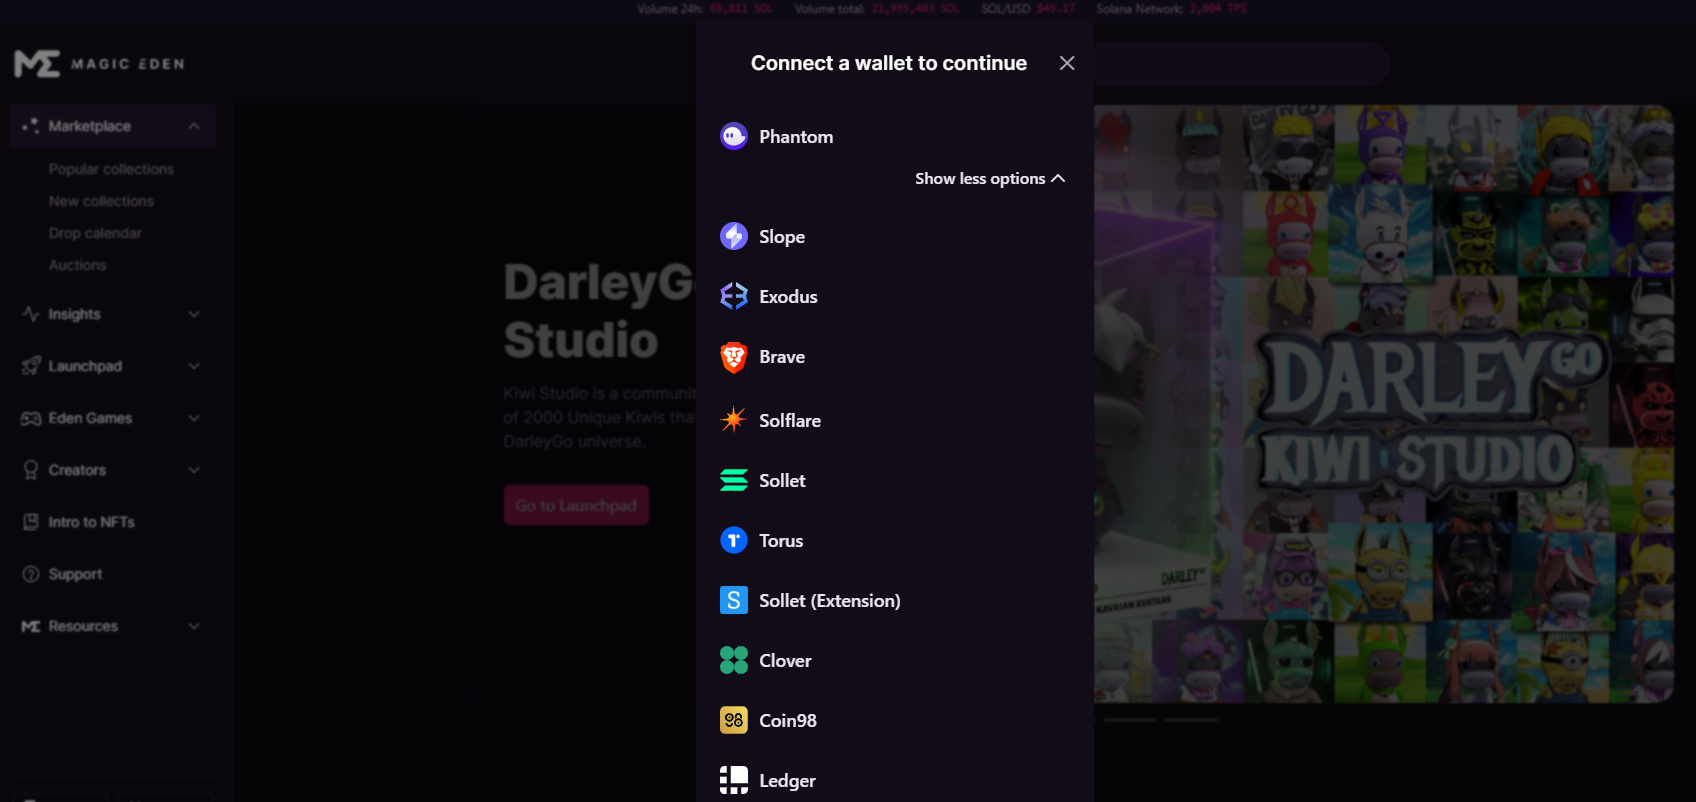Click Go to Launchpad button
Viewport: 1696px width, 802px height.
tap(576, 505)
